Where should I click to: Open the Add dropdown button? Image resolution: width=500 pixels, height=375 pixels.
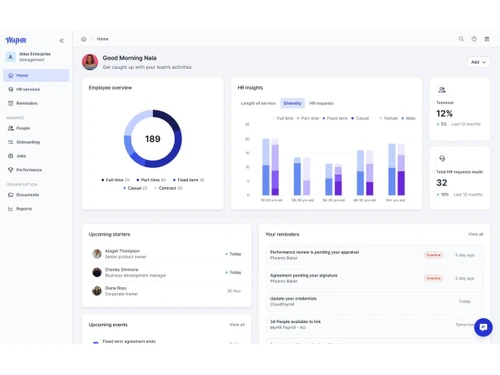tap(478, 62)
